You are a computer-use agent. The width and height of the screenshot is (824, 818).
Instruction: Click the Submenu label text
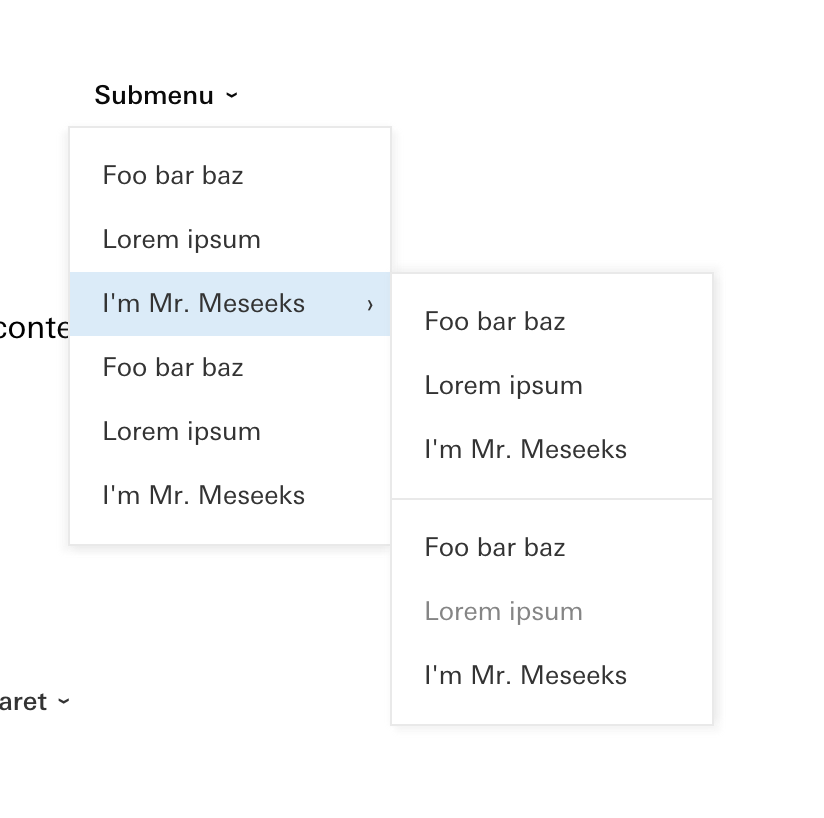click(155, 95)
